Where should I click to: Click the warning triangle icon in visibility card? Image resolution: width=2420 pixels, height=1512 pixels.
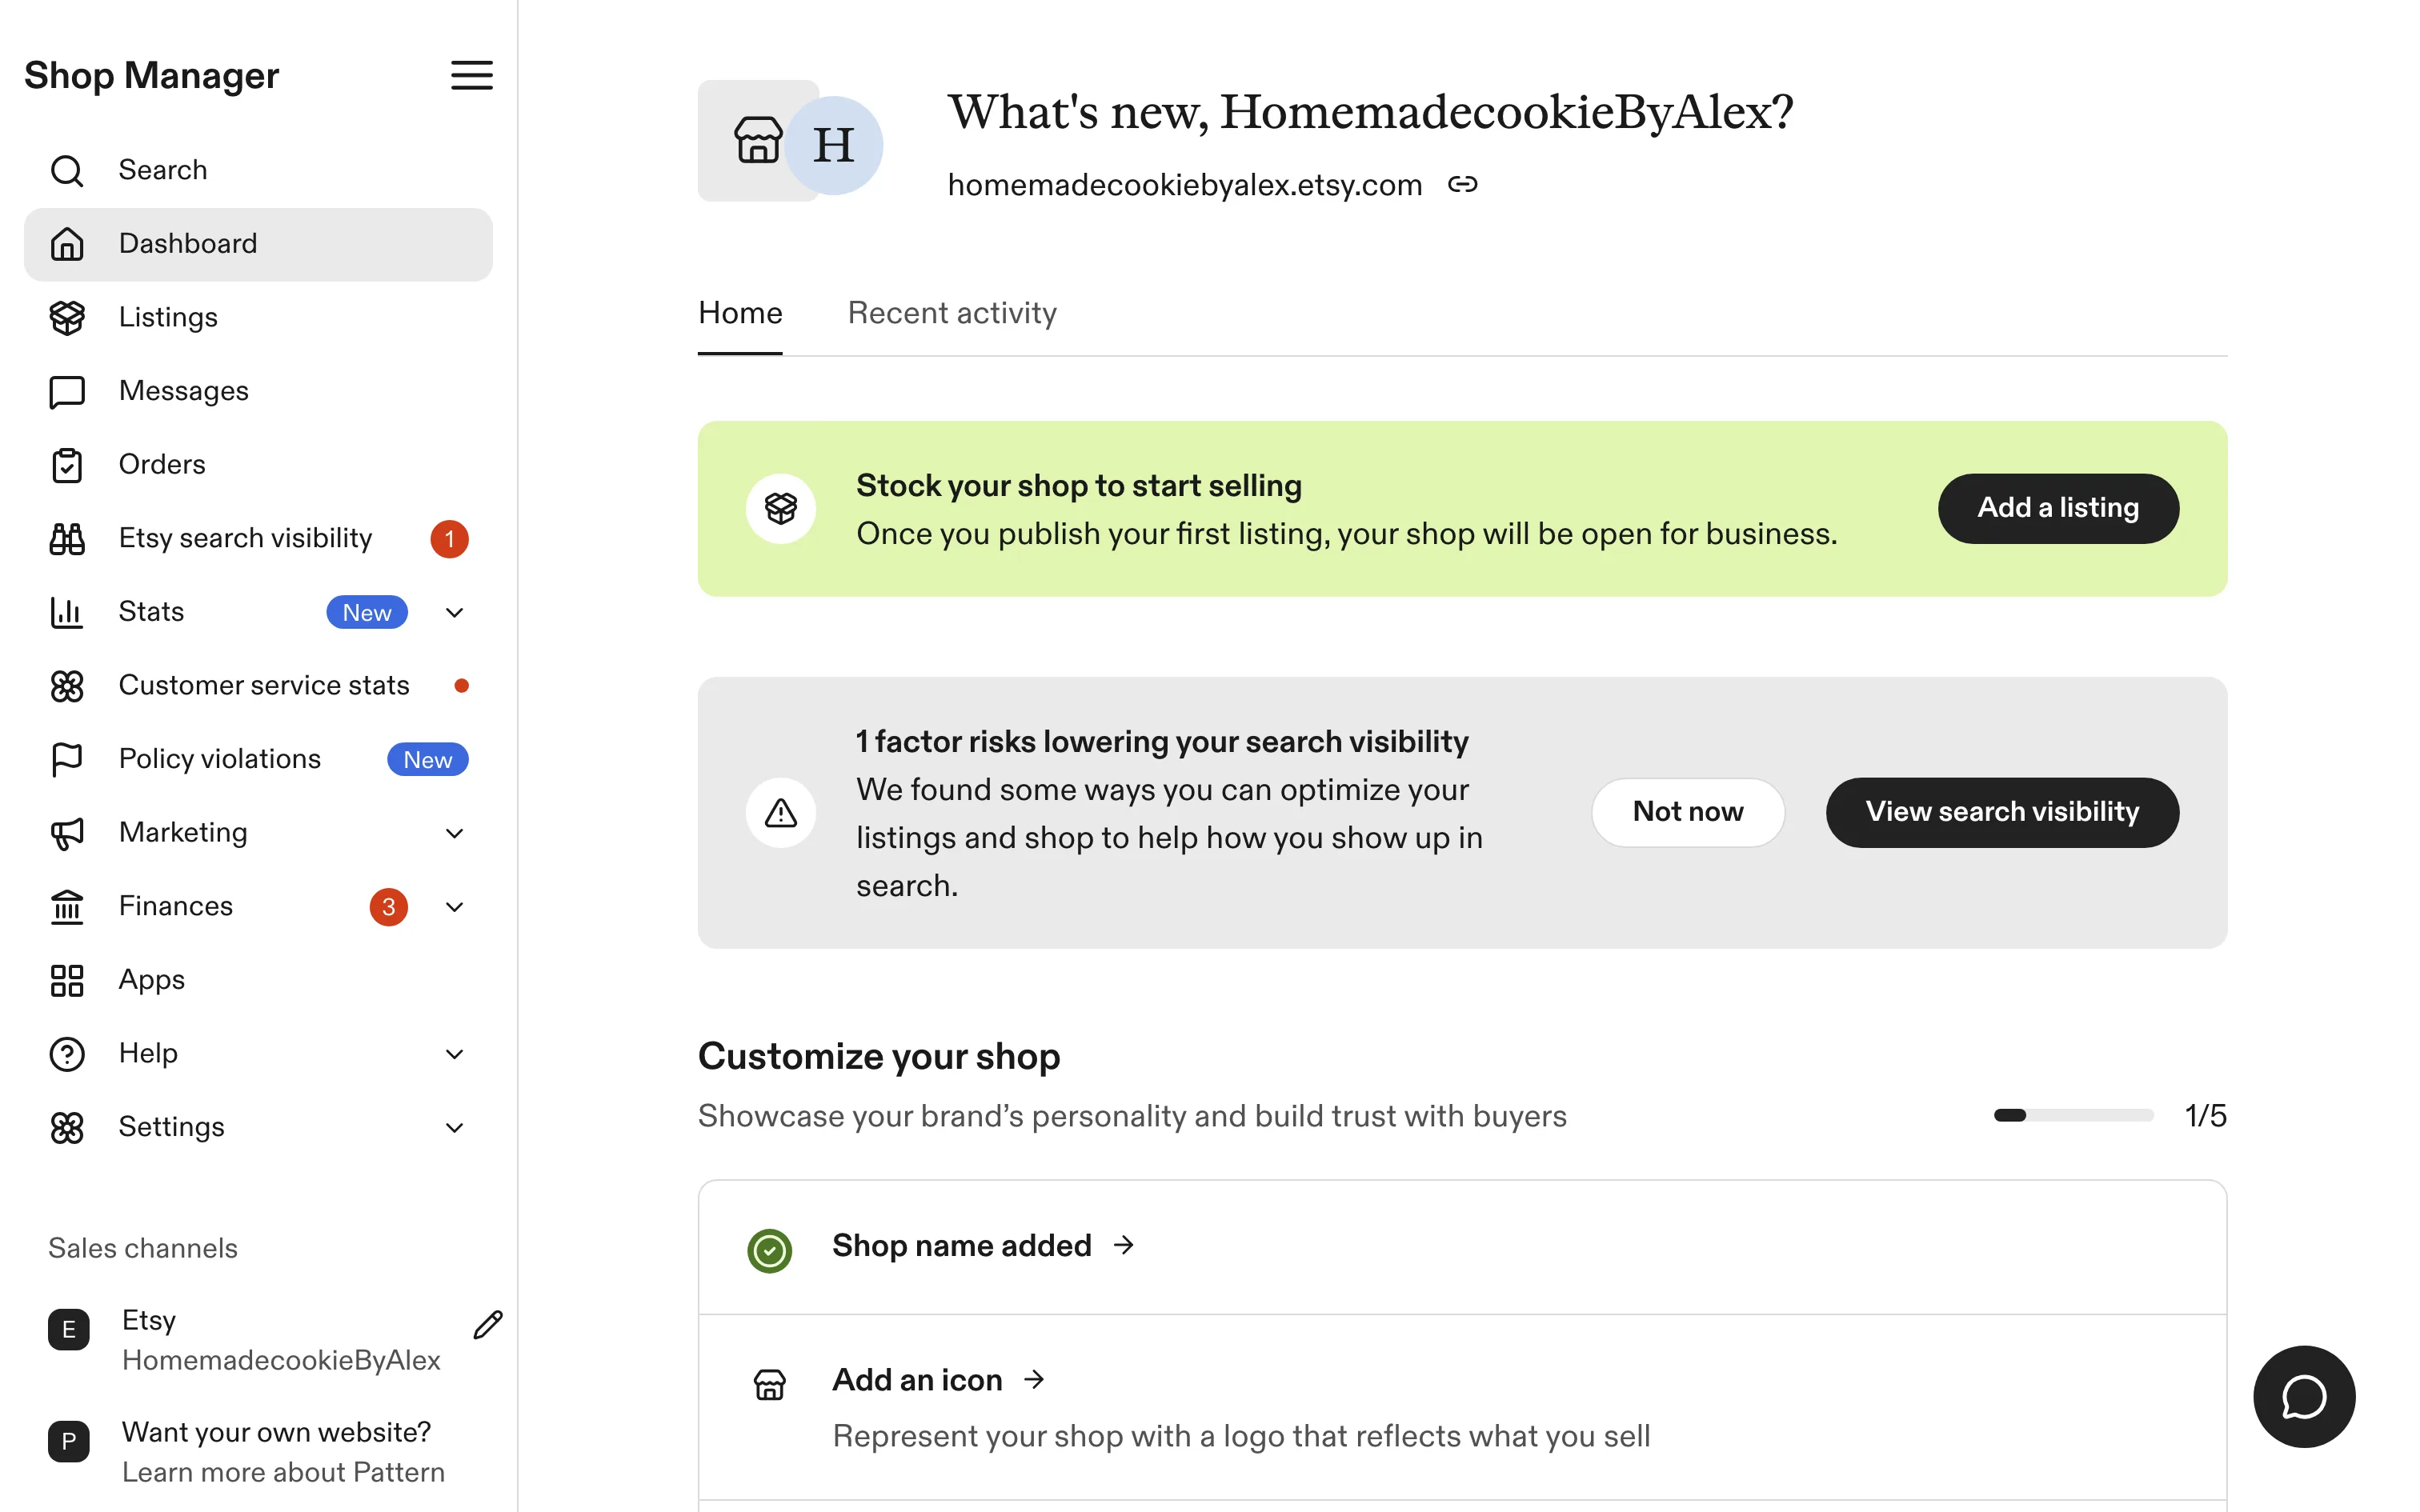(781, 813)
